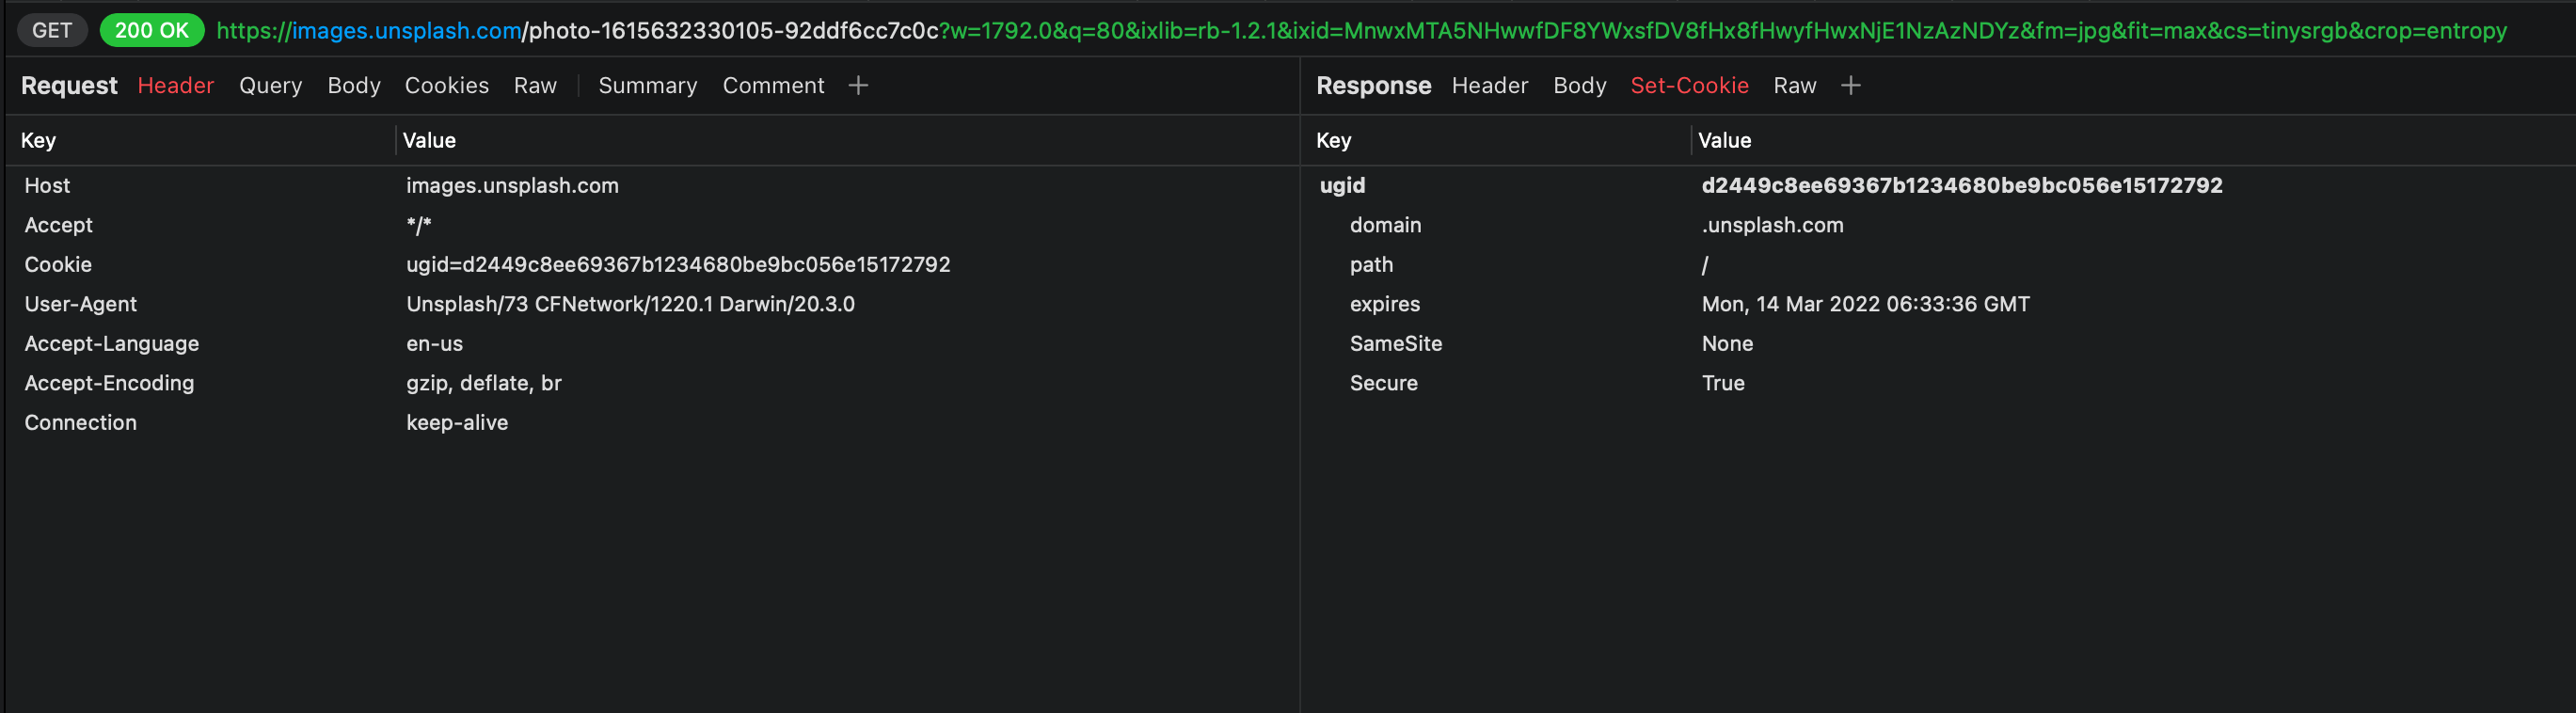Open the add tab plus icon for Request
Viewport: 2576px width, 713px height.
coord(858,85)
